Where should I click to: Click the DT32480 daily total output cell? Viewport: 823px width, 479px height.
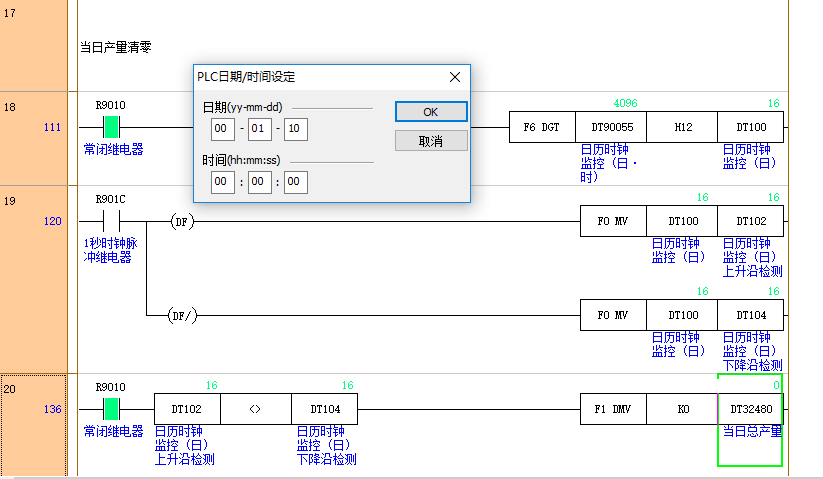click(750, 408)
